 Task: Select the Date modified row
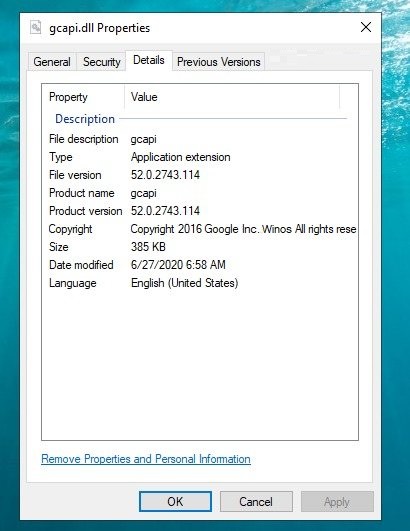pyautogui.click(x=200, y=264)
